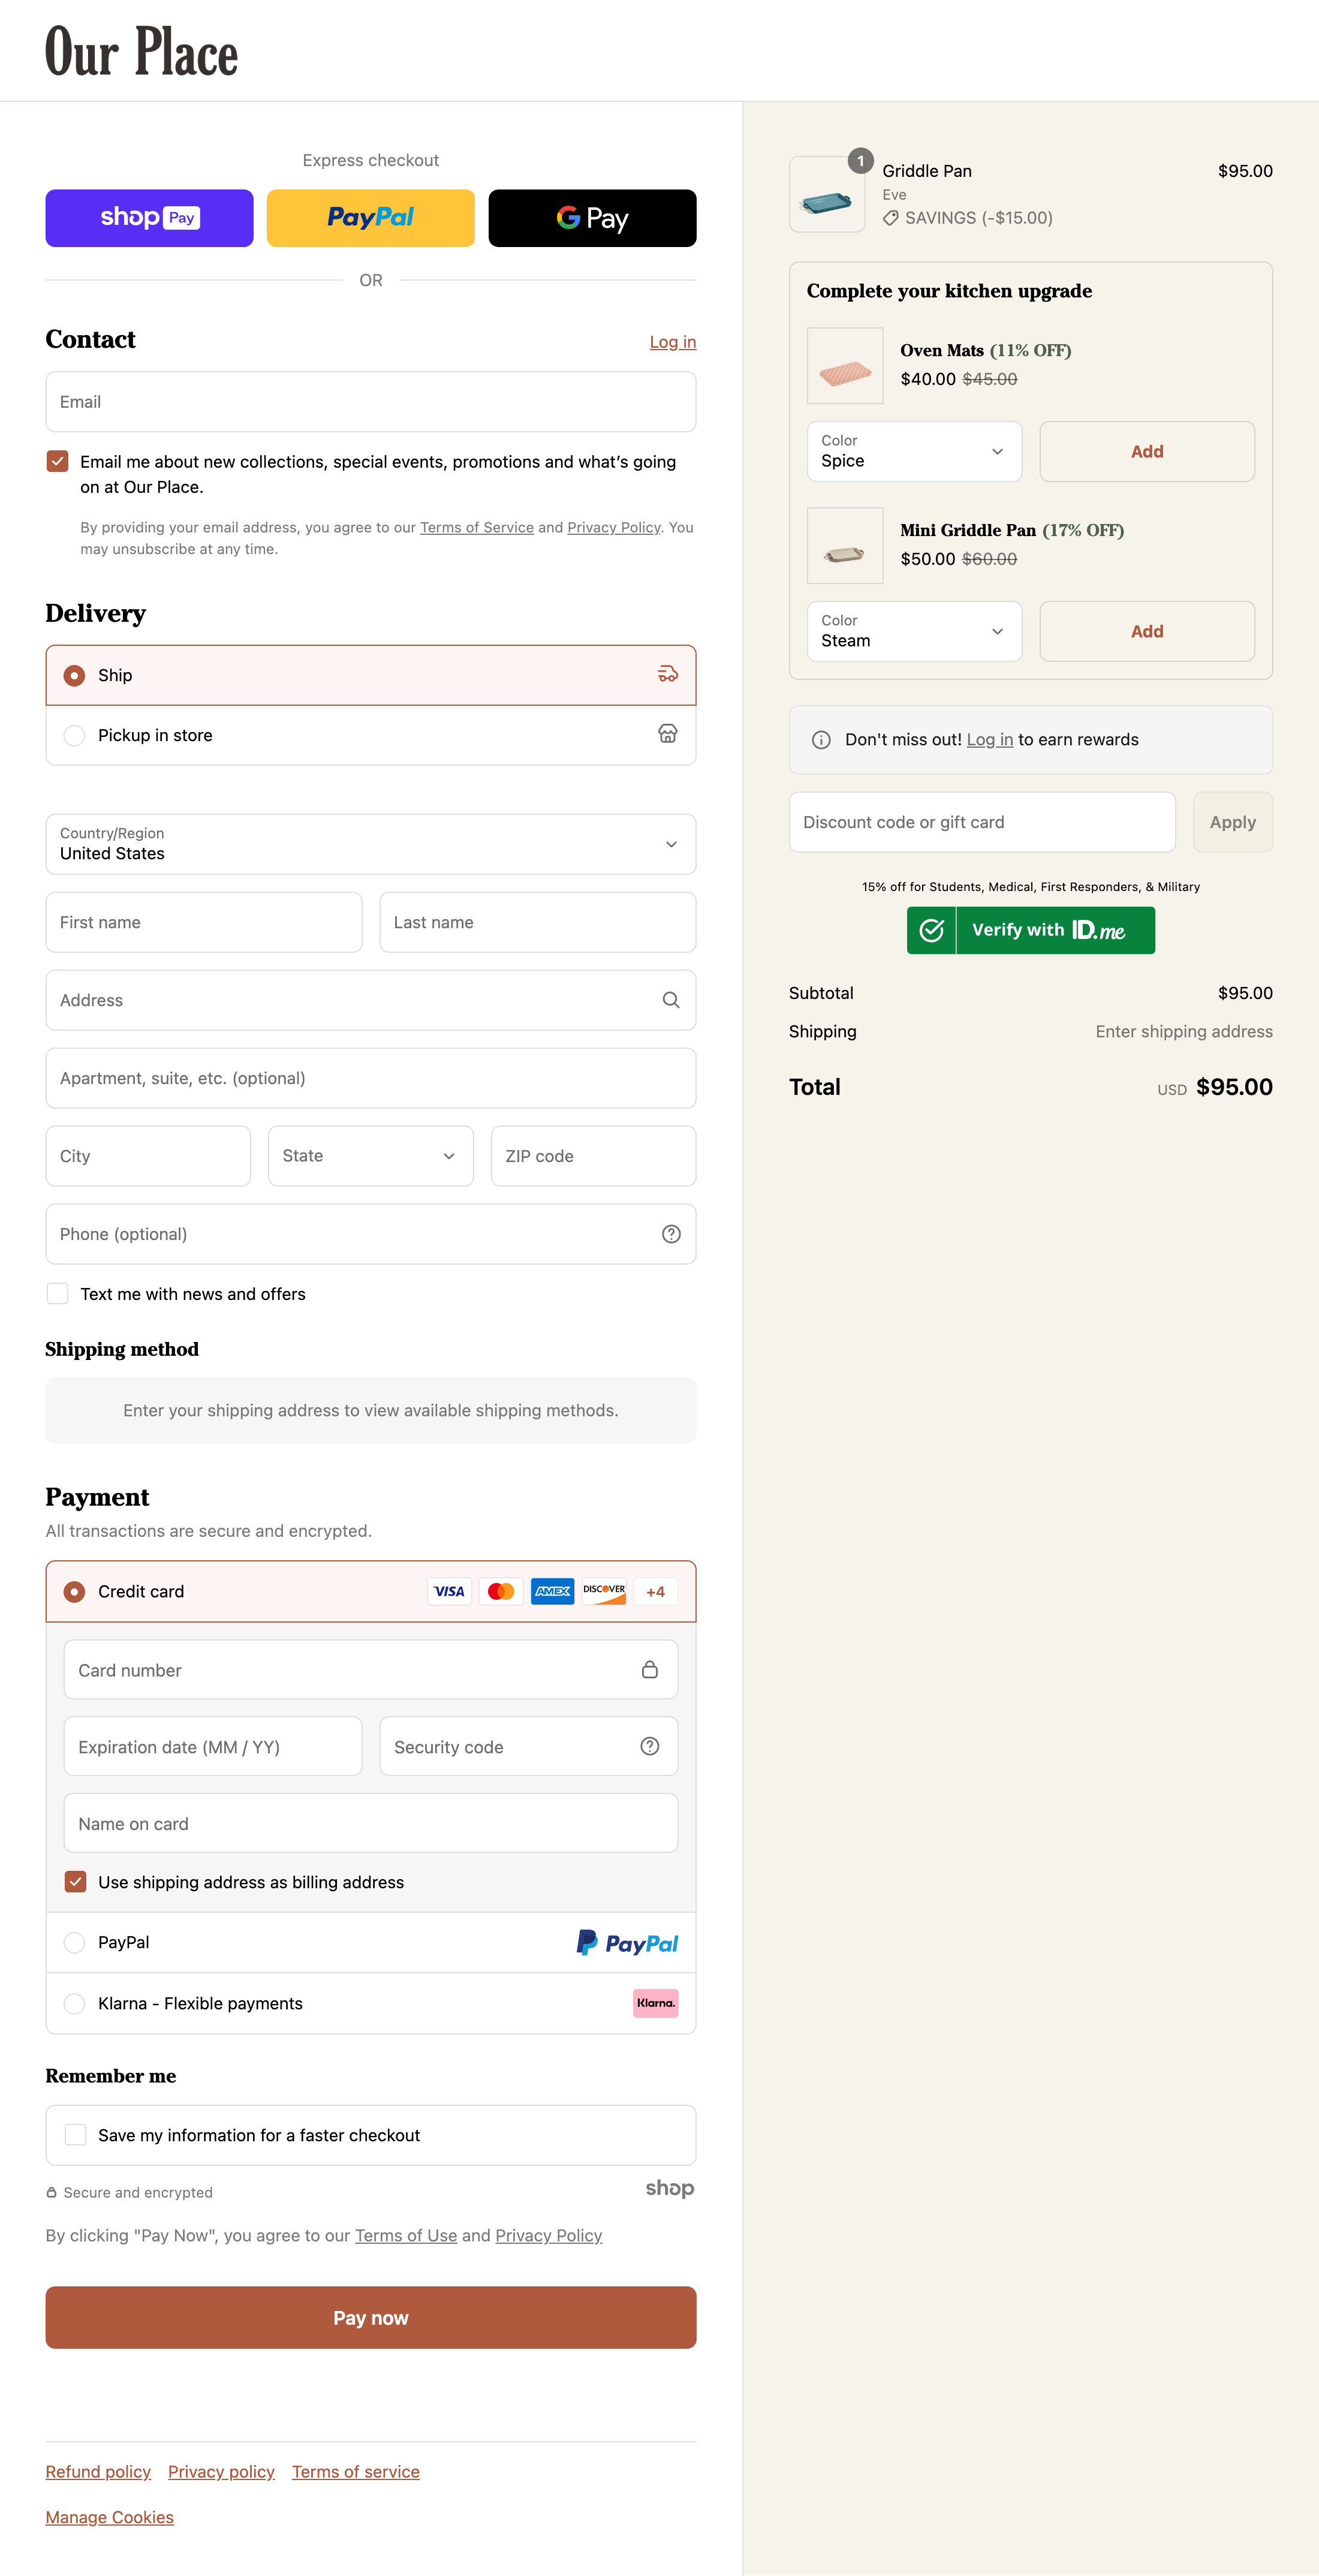Uncheck the email promotions checkbox
This screenshot has height=2576, width=1319.
pyautogui.click(x=57, y=461)
